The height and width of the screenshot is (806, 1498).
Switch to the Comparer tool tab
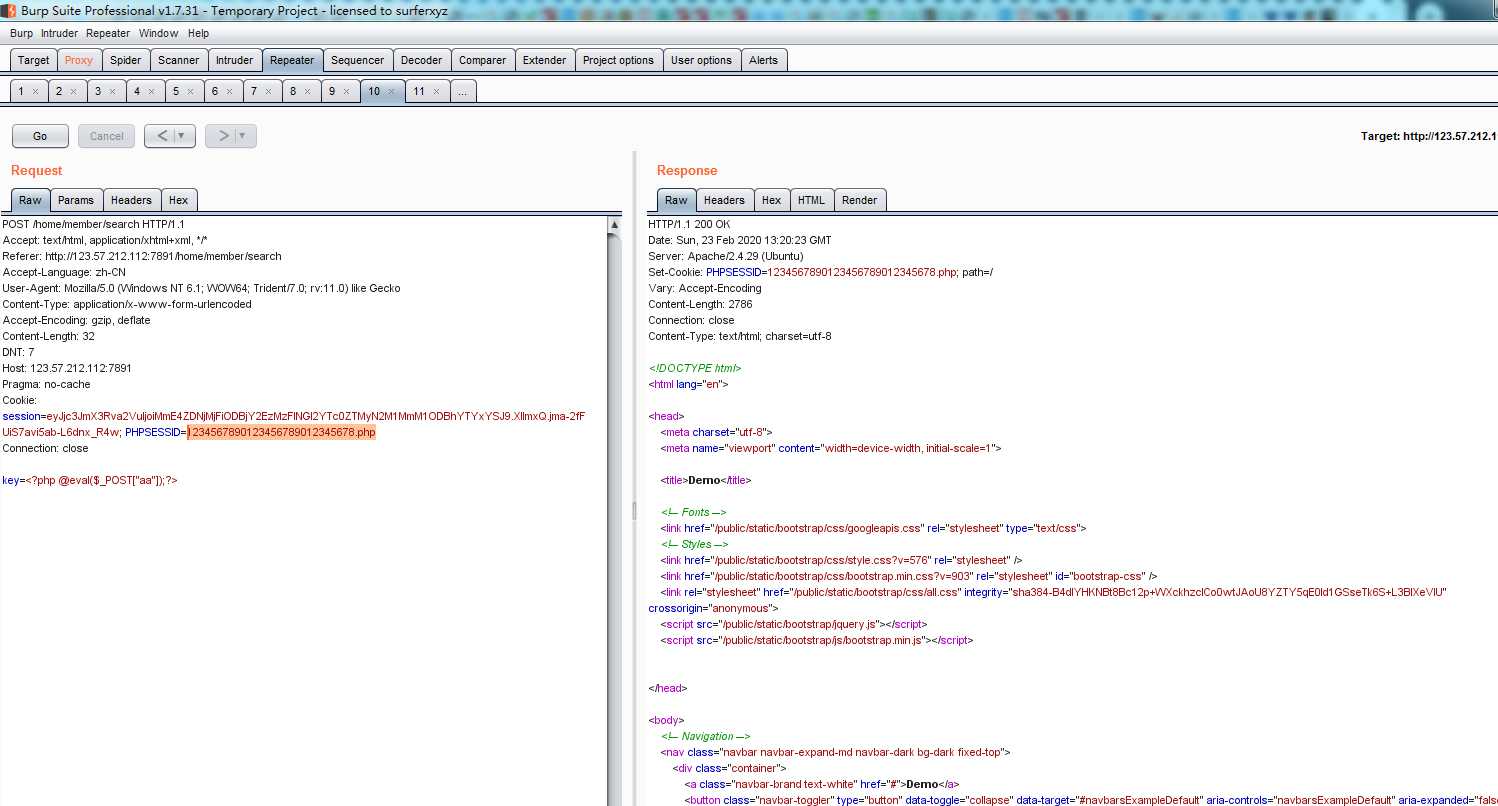coord(482,60)
